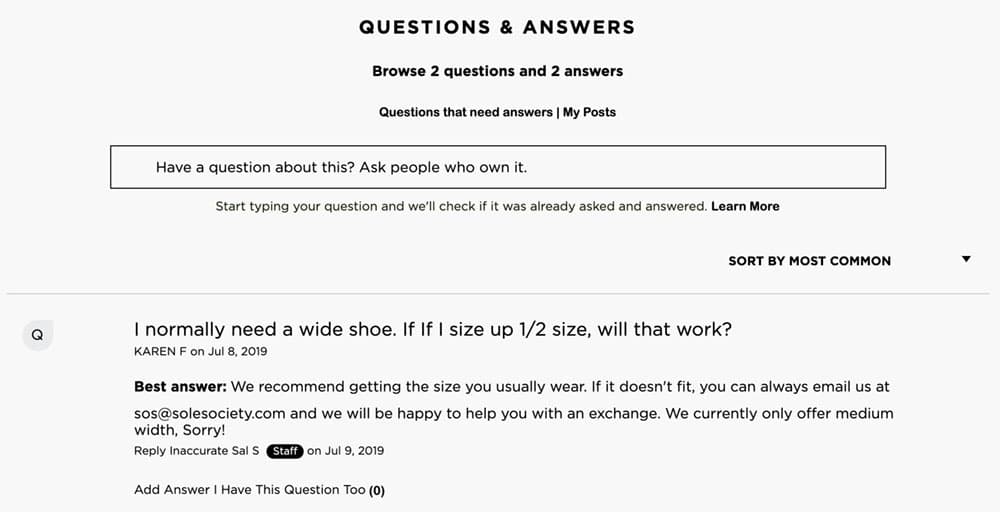The width and height of the screenshot is (1000, 512).
Task: Open the Sort By Most Common menu
Action: 809,261
